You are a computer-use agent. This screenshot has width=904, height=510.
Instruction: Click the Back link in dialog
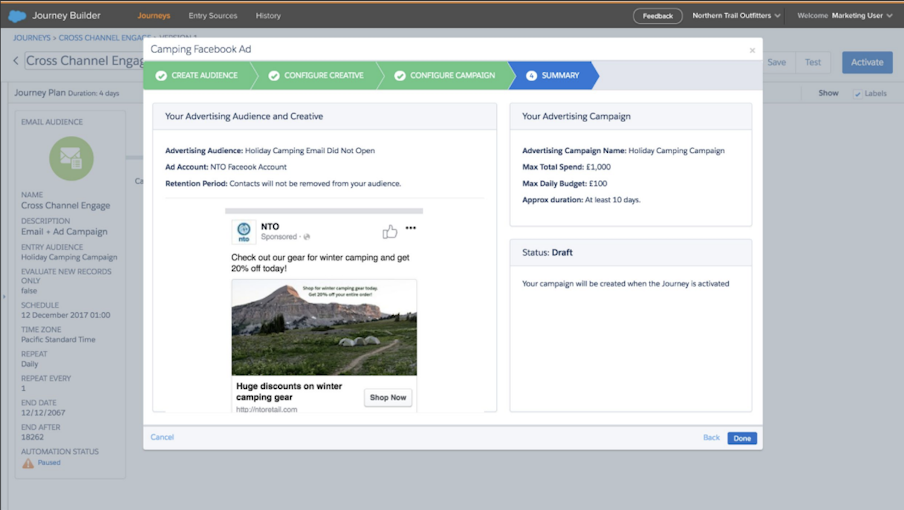(711, 438)
